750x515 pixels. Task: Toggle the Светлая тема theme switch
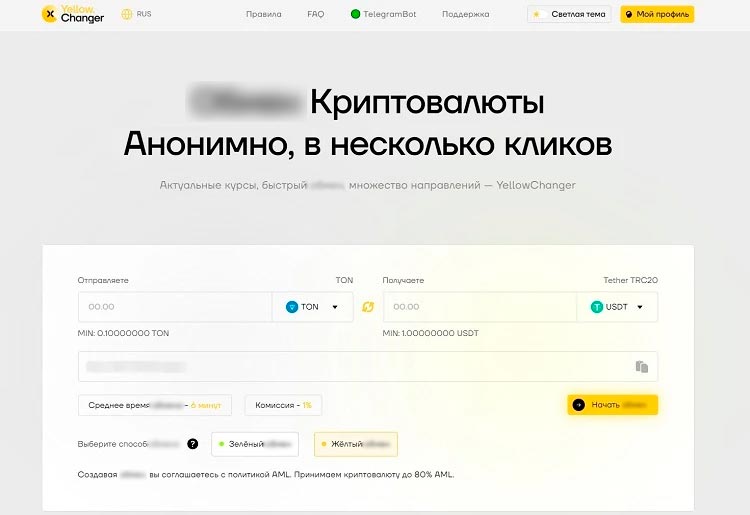click(568, 15)
